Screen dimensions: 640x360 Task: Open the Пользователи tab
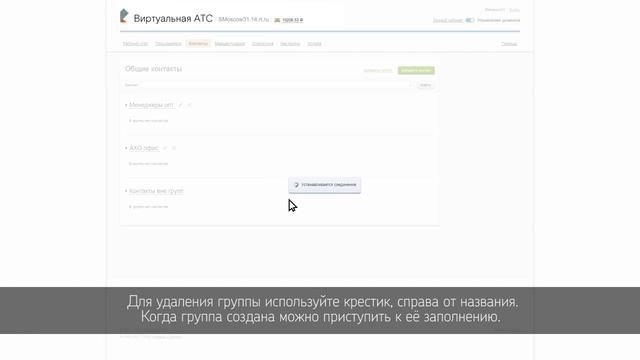click(168, 44)
